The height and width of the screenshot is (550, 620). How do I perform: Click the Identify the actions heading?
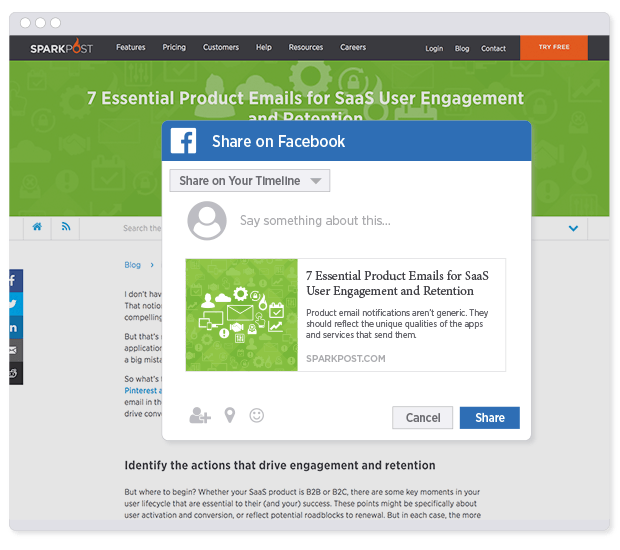coord(280,465)
